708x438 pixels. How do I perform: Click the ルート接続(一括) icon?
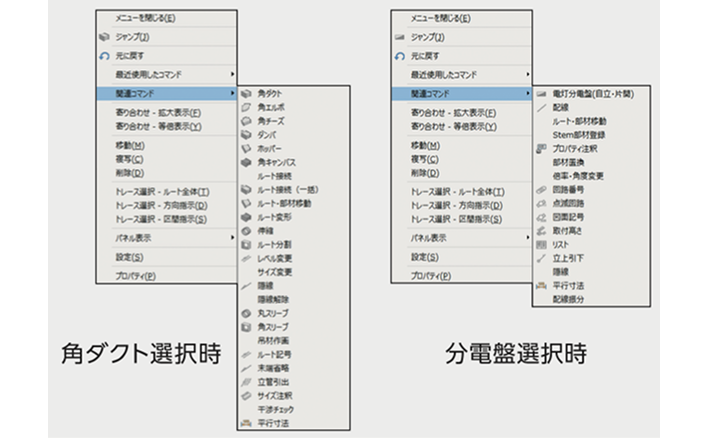point(246,190)
